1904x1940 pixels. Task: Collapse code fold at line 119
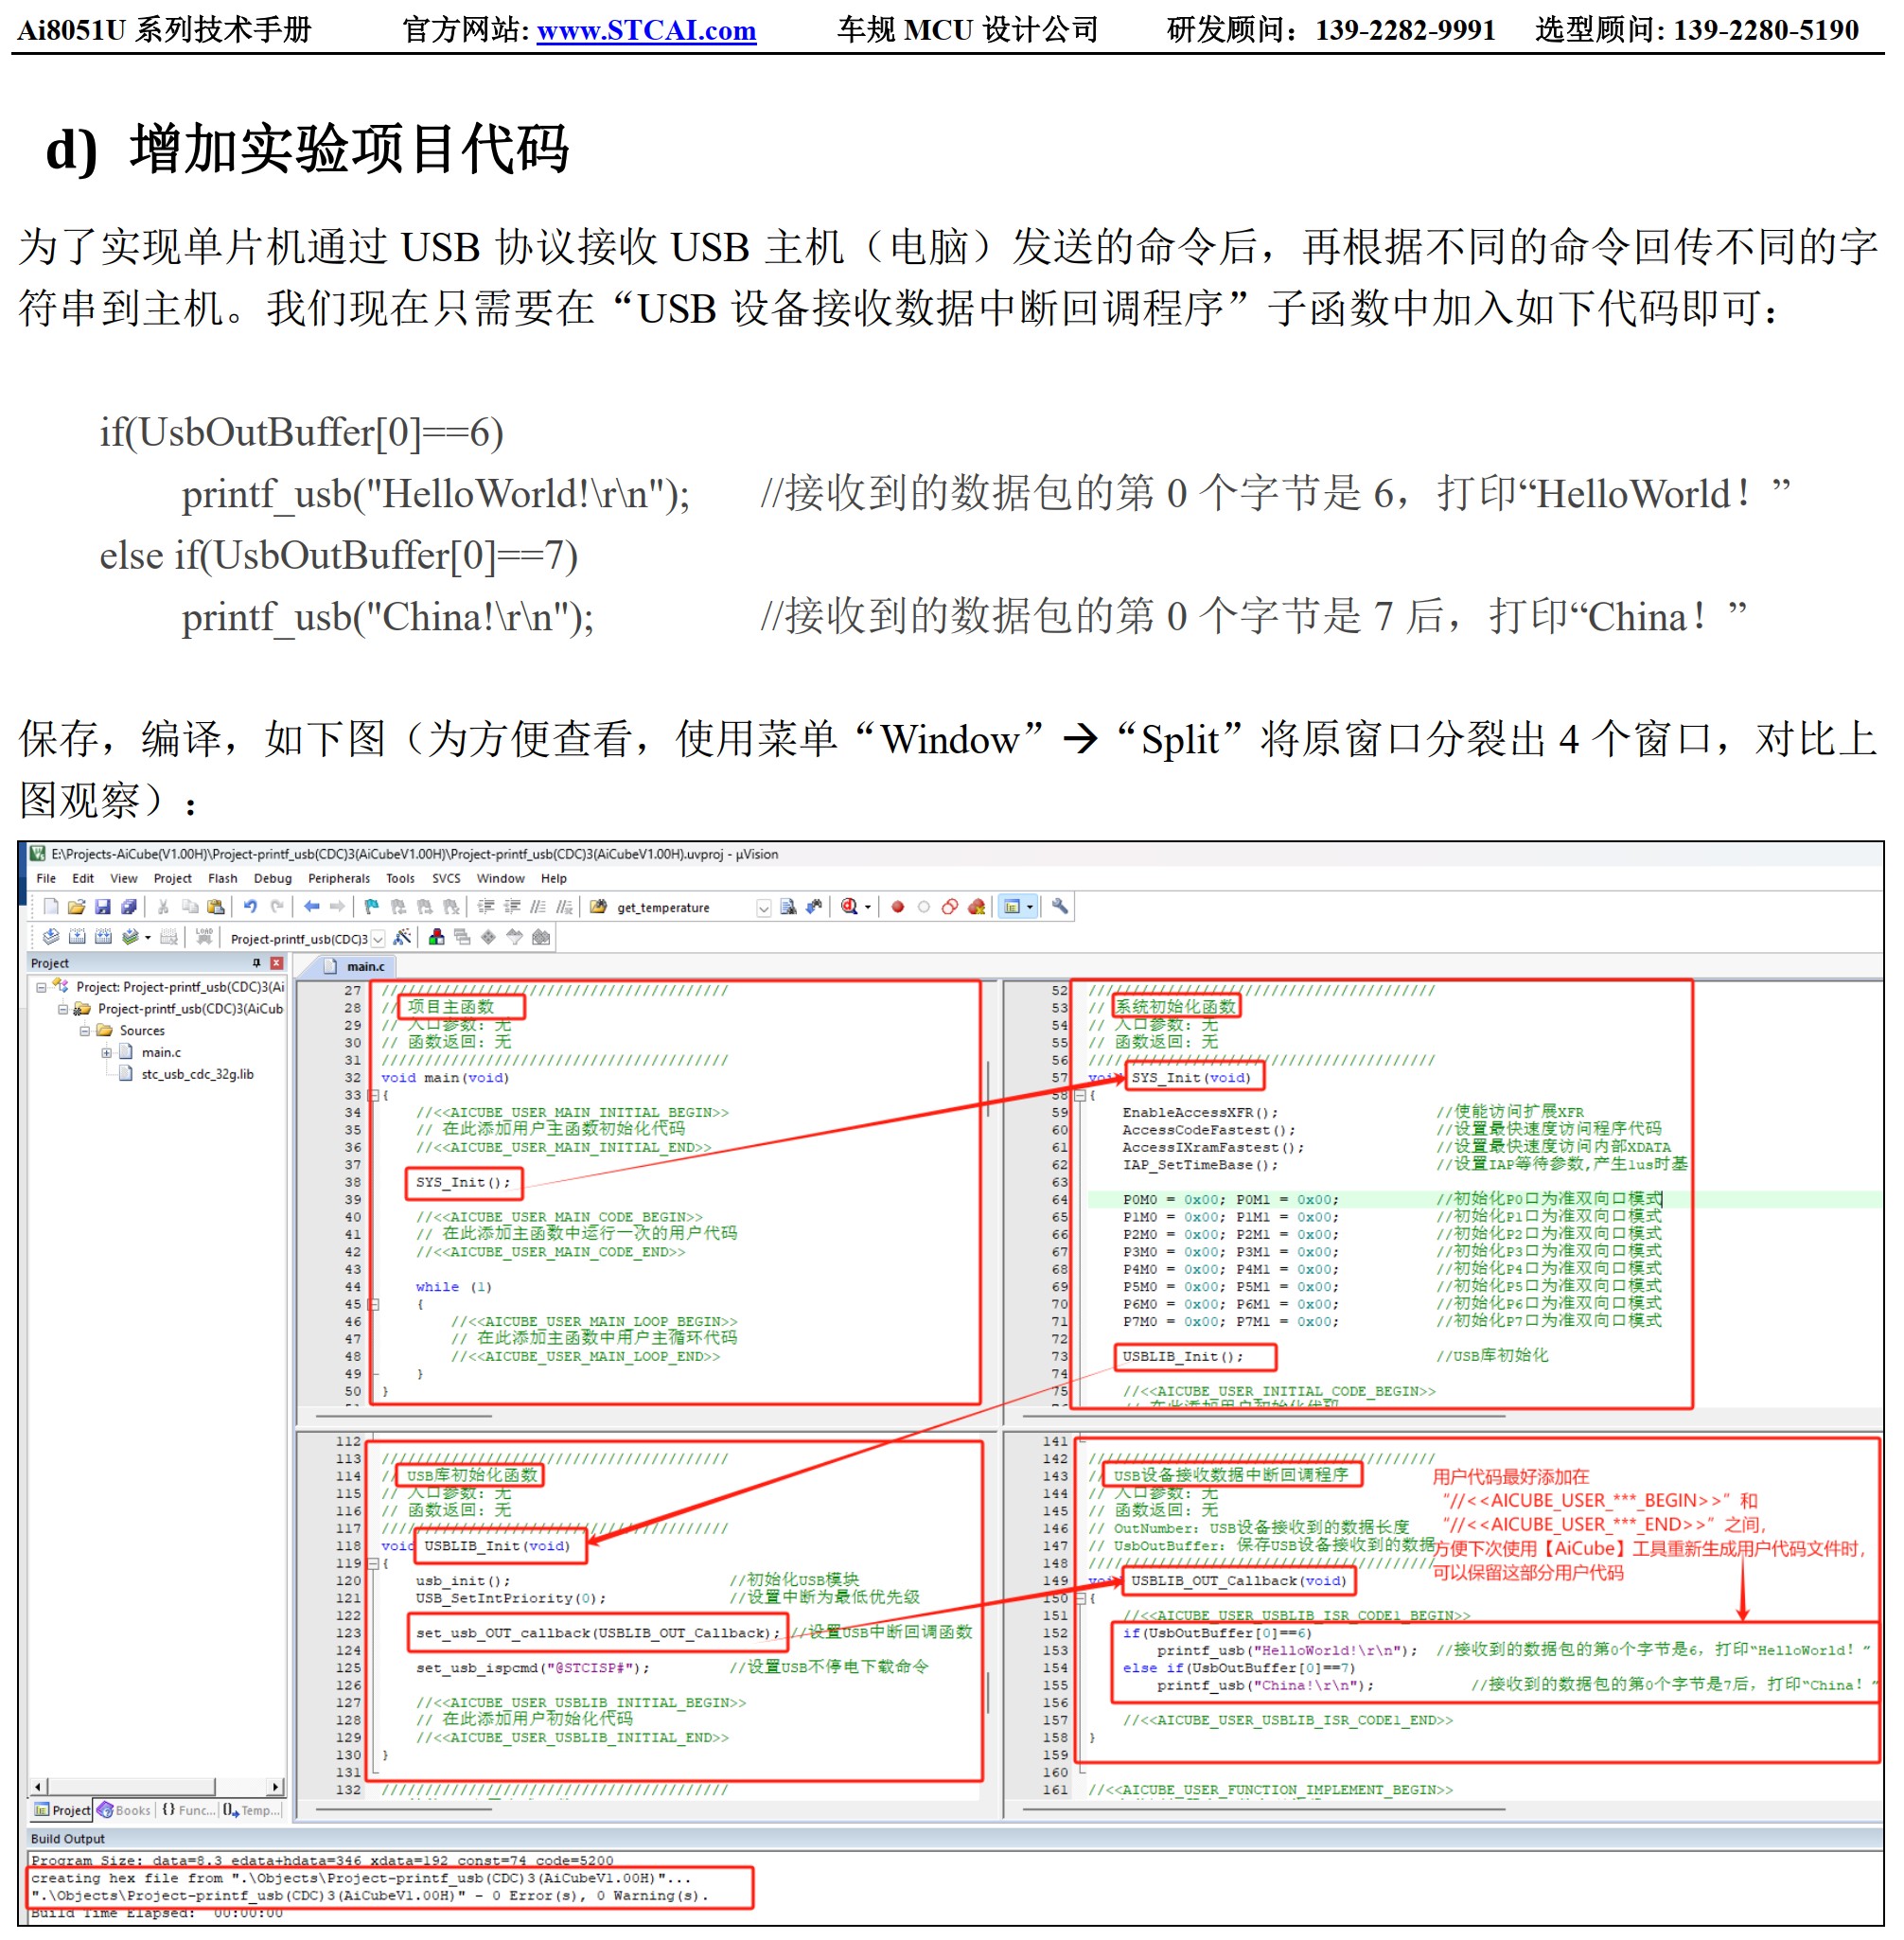click(373, 1564)
